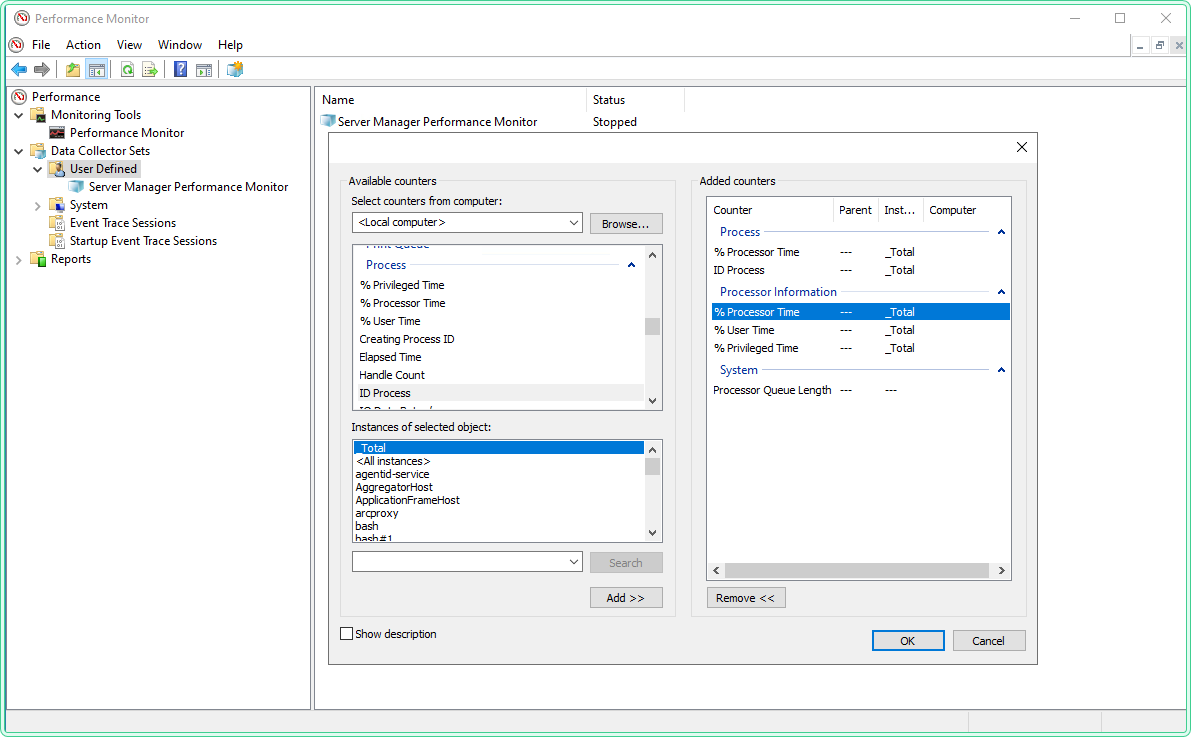Click the Remove << button
The width and height of the screenshot is (1191, 737).
coord(746,598)
